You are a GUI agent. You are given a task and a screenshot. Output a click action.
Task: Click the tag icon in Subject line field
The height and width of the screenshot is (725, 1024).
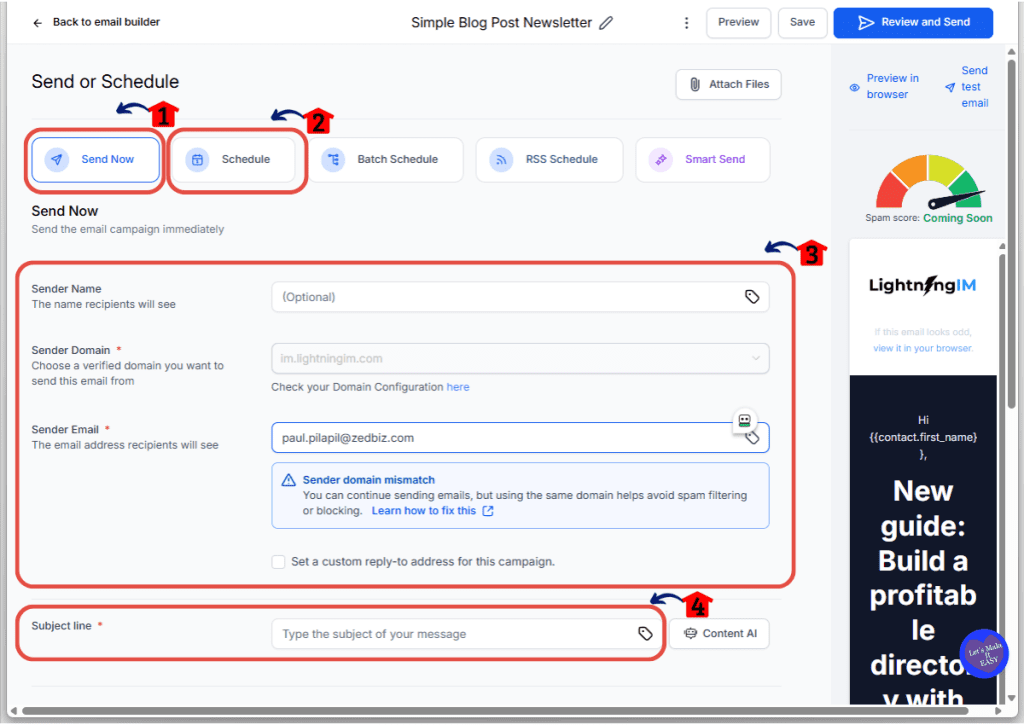coord(645,633)
